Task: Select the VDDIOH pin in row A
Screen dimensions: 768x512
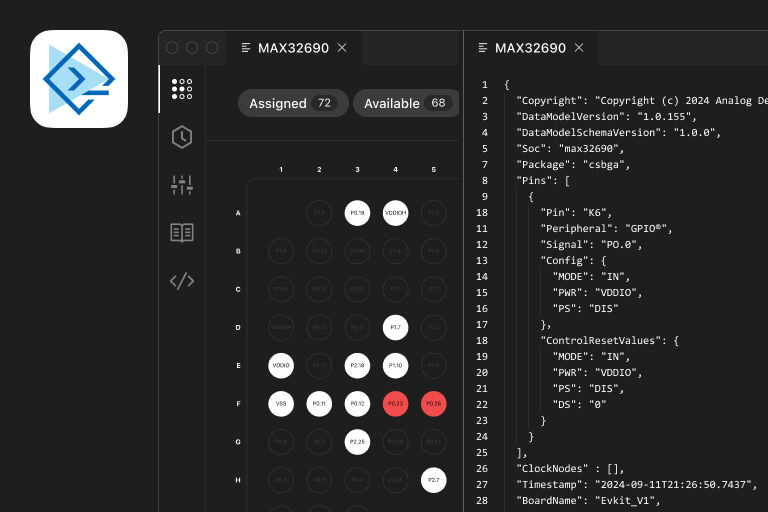Action: pyautogui.click(x=395, y=213)
